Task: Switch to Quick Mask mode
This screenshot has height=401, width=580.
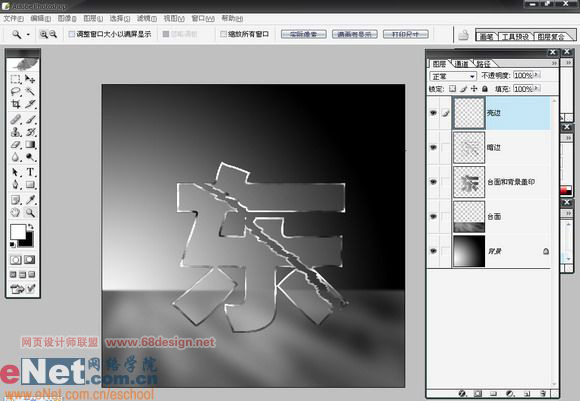Action: point(30,260)
